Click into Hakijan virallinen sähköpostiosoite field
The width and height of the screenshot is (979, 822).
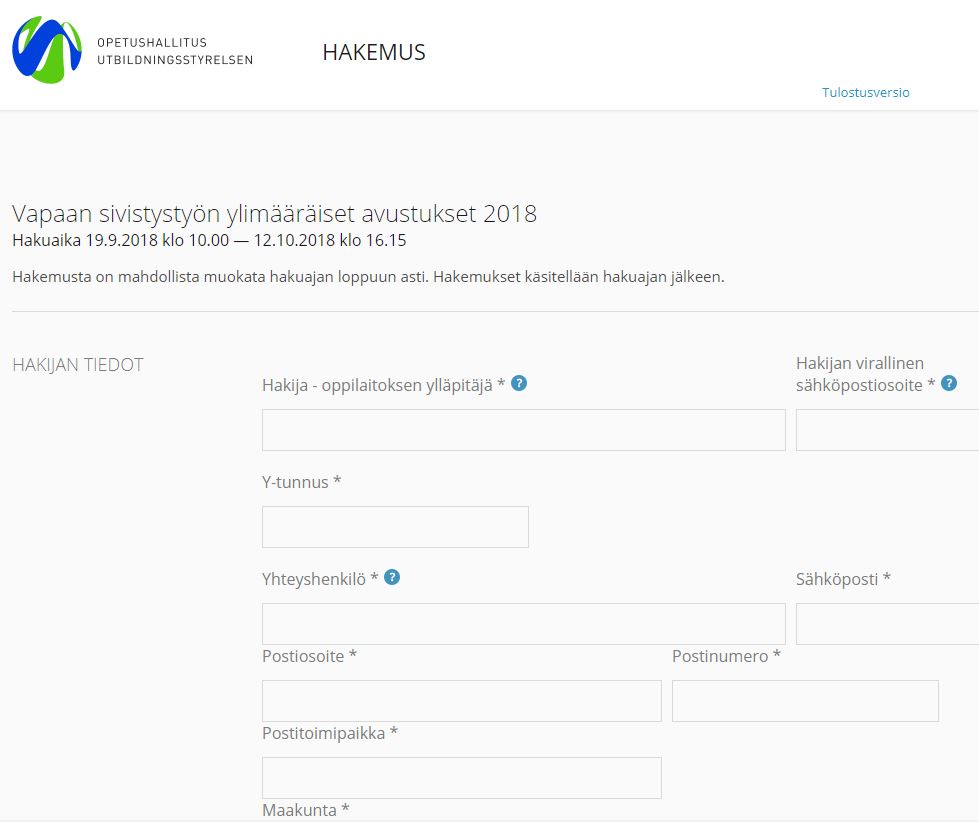click(887, 430)
